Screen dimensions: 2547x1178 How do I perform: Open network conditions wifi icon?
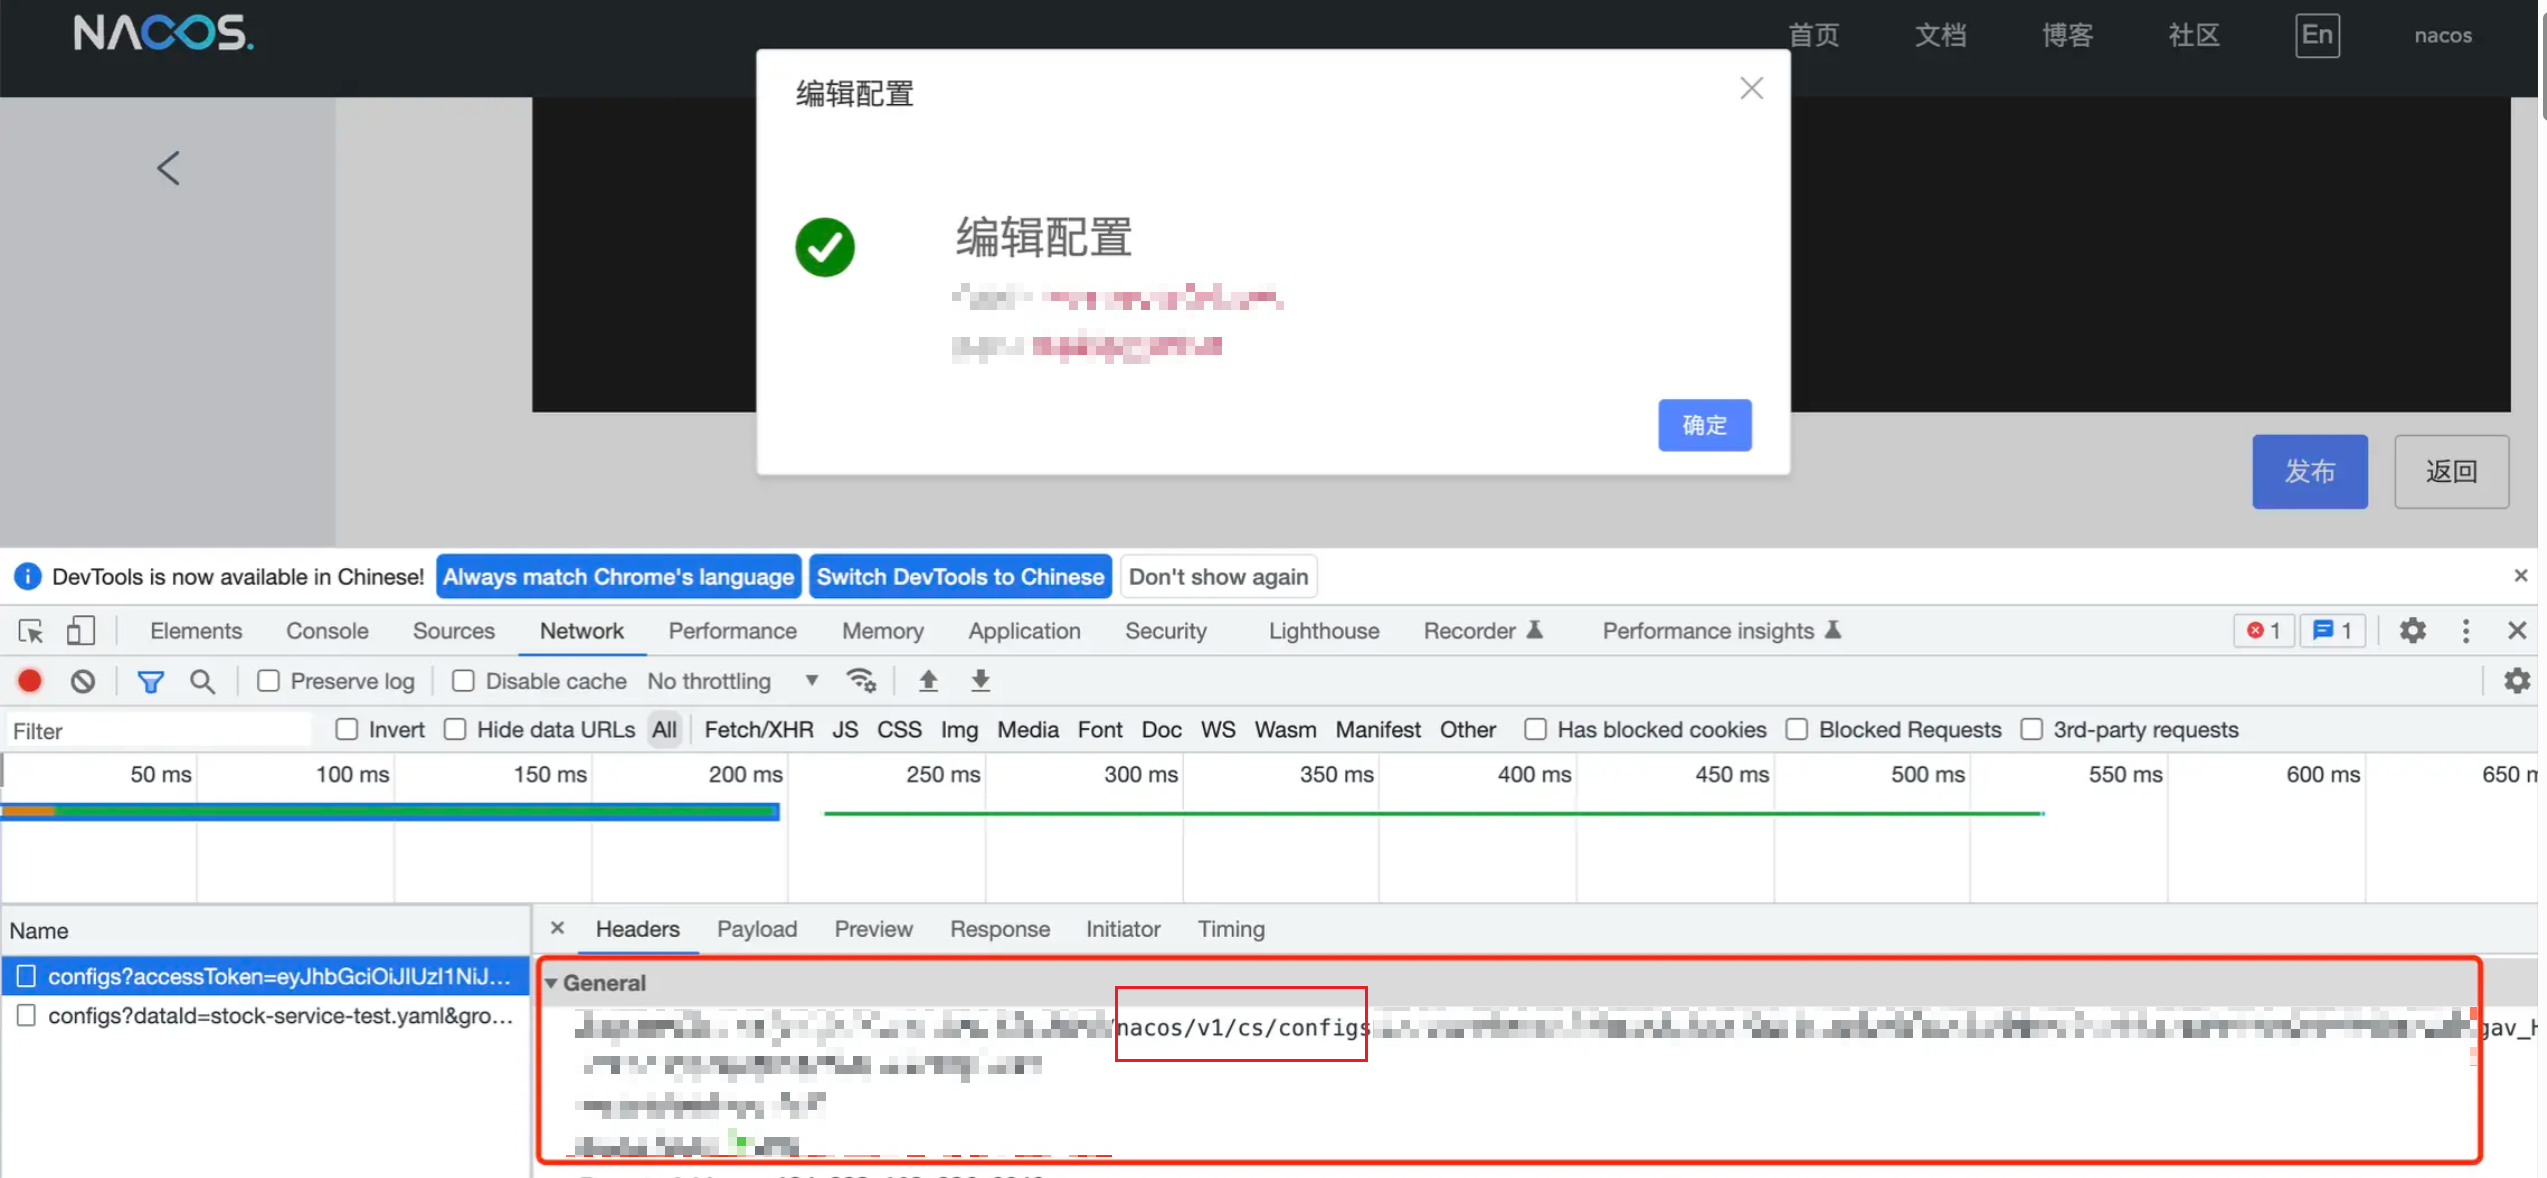[x=860, y=681]
